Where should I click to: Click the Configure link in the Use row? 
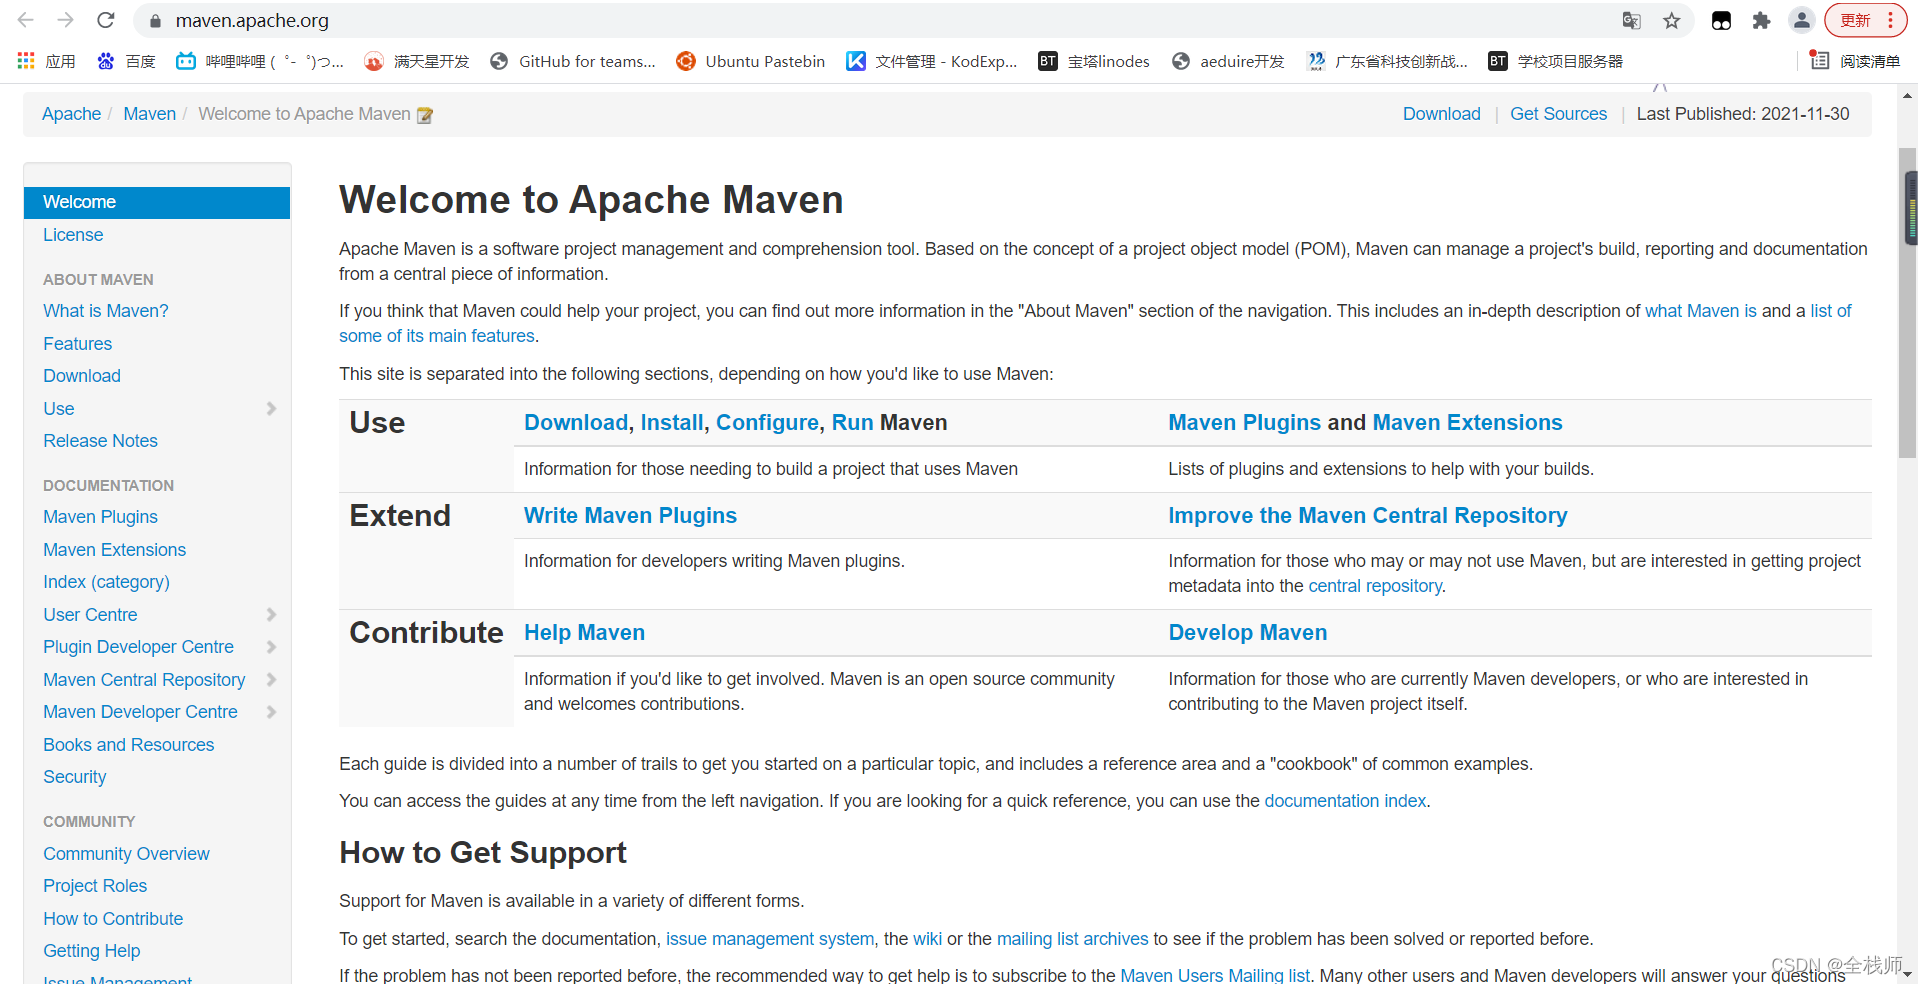tap(767, 423)
